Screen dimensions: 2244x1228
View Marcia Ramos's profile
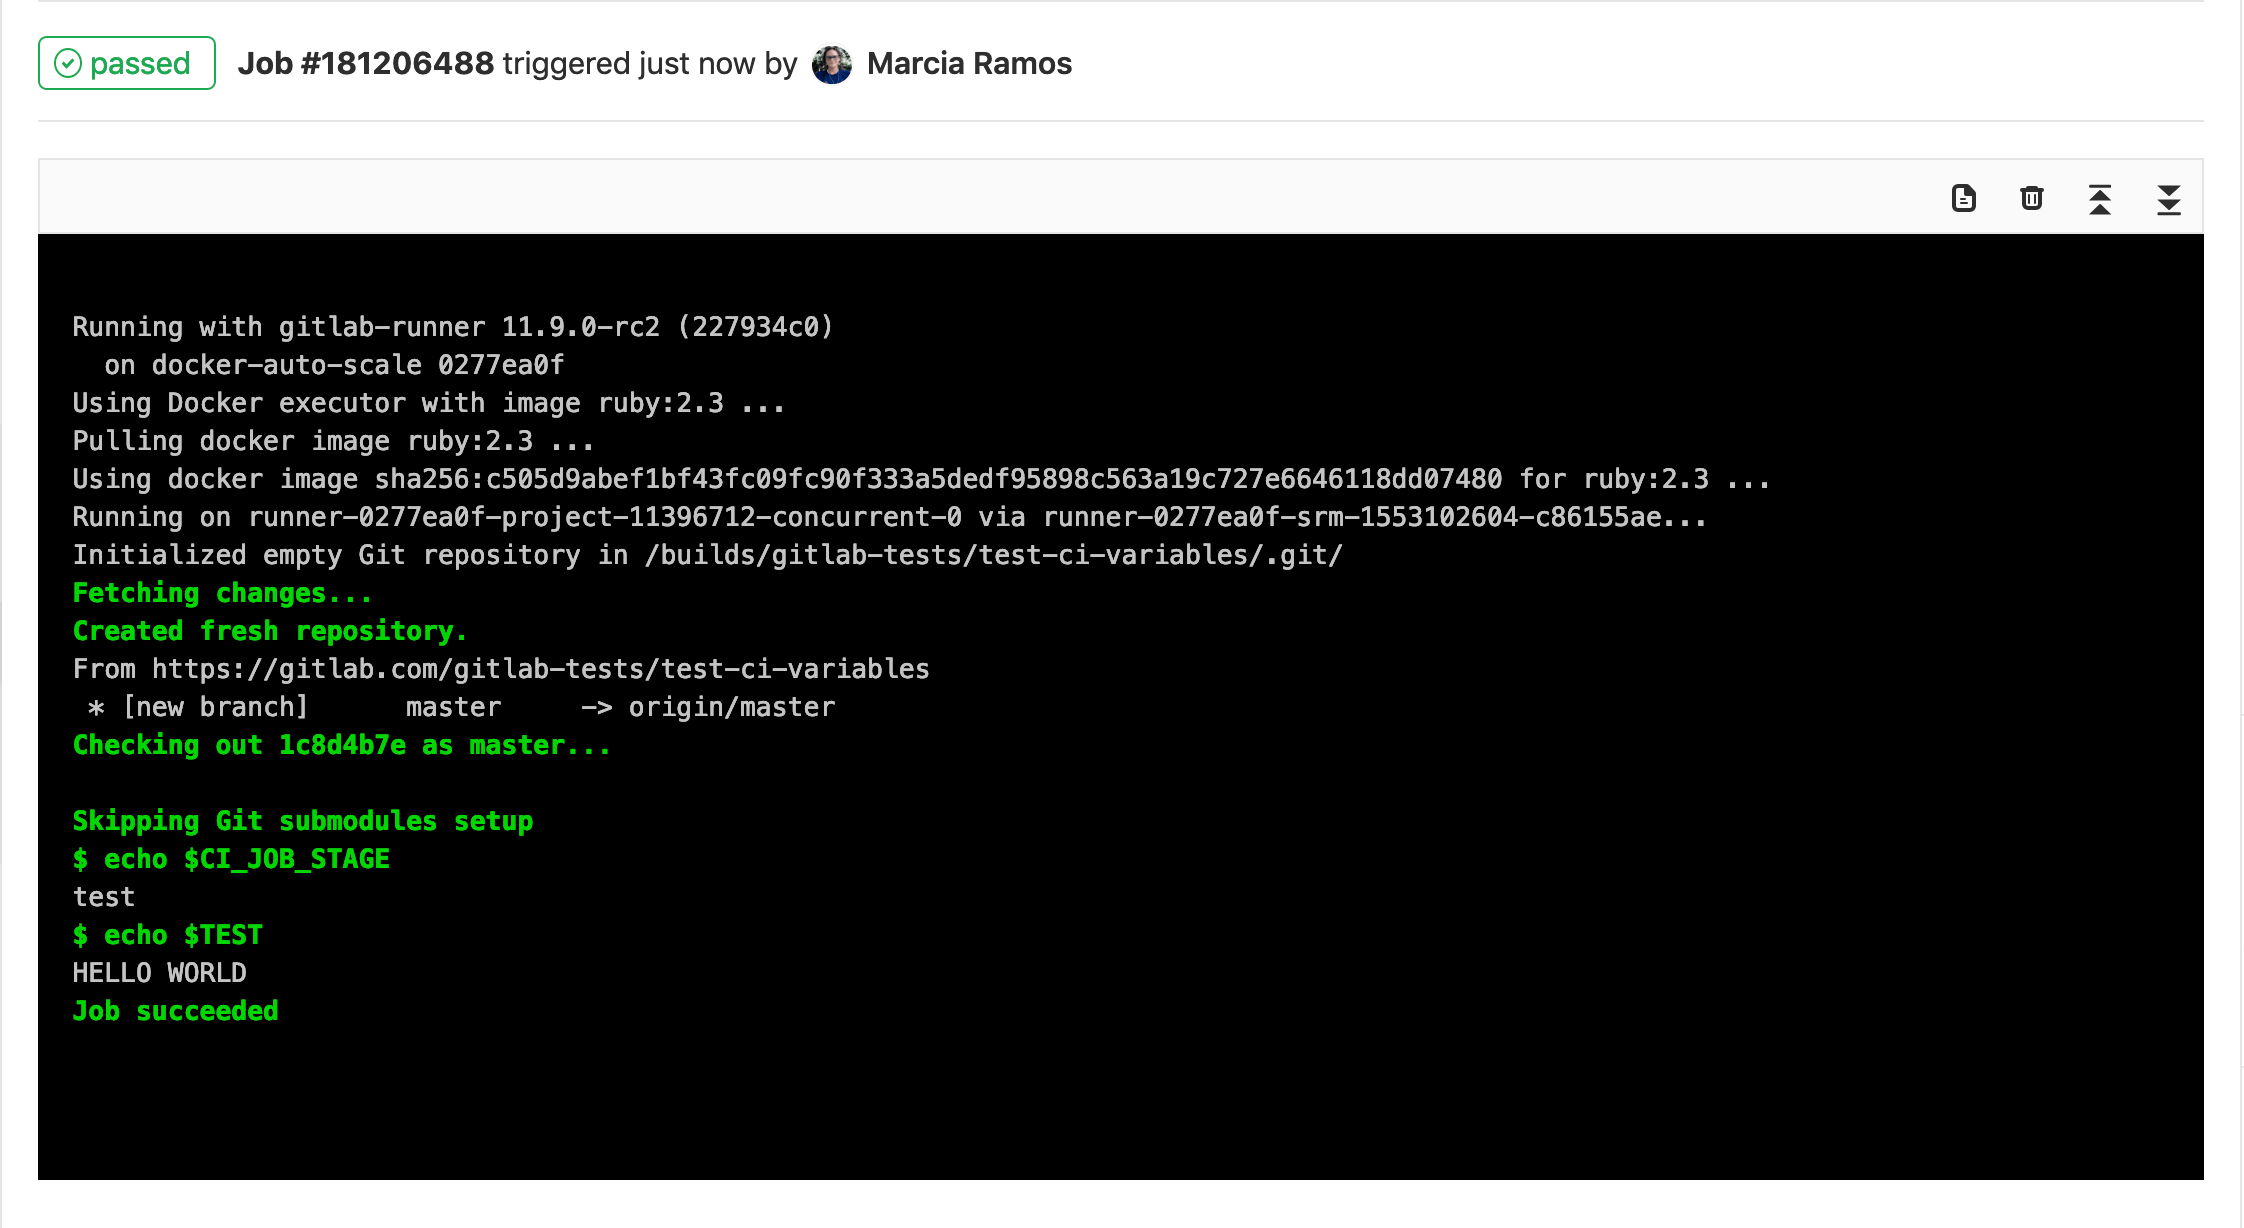tap(968, 63)
